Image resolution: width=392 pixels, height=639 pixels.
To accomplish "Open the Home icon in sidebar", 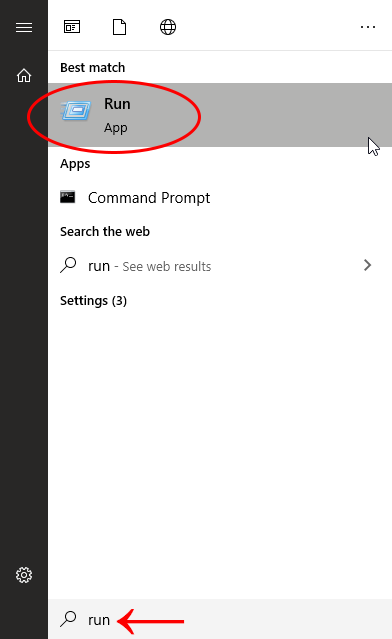I will point(24,75).
